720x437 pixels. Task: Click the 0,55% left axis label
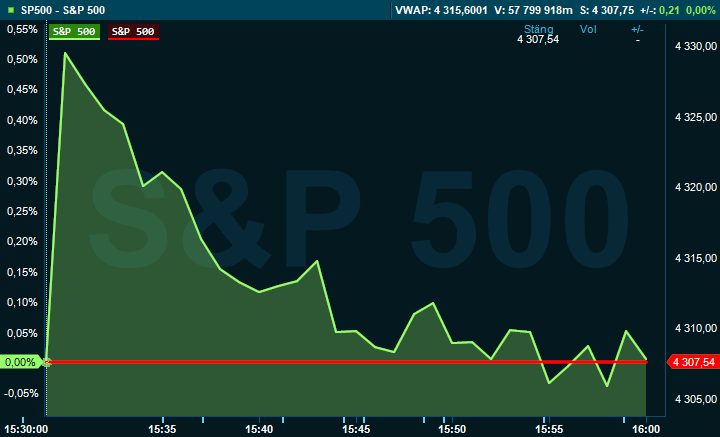[x=22, y=29]
